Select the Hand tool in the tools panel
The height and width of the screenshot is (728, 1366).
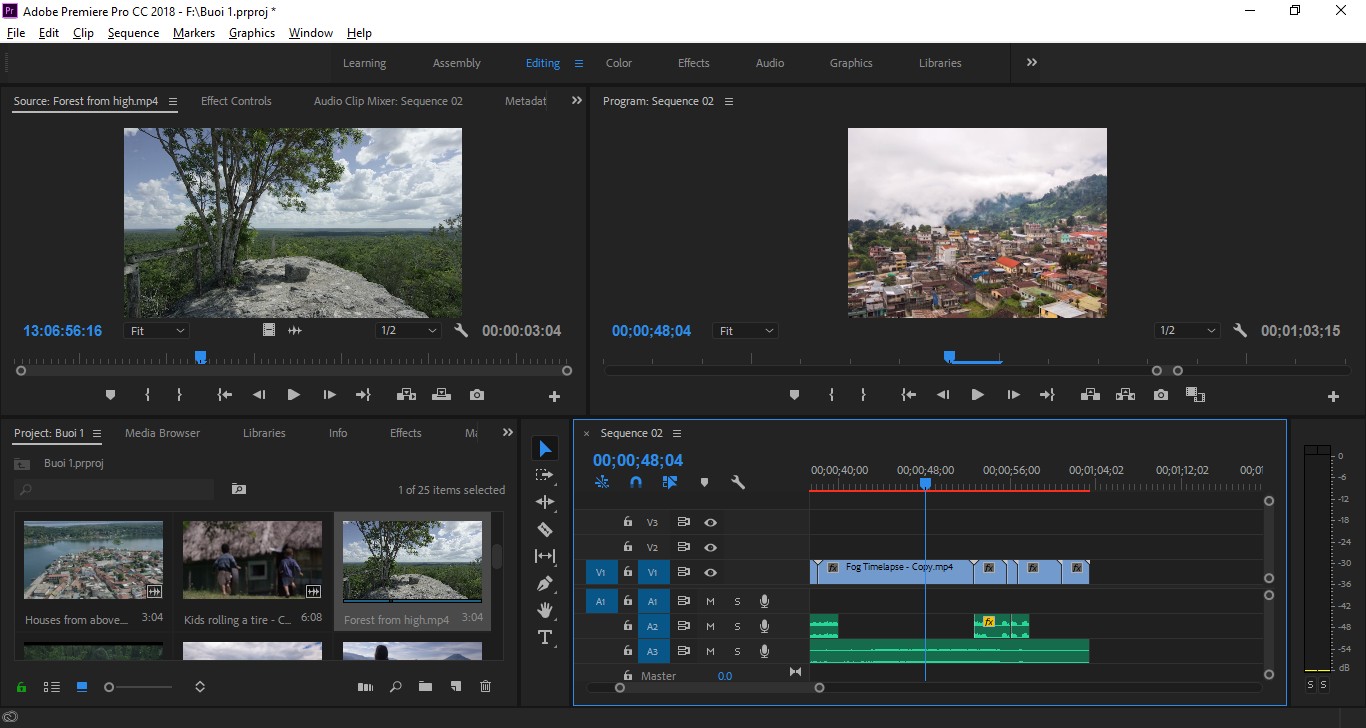(545, 610)
